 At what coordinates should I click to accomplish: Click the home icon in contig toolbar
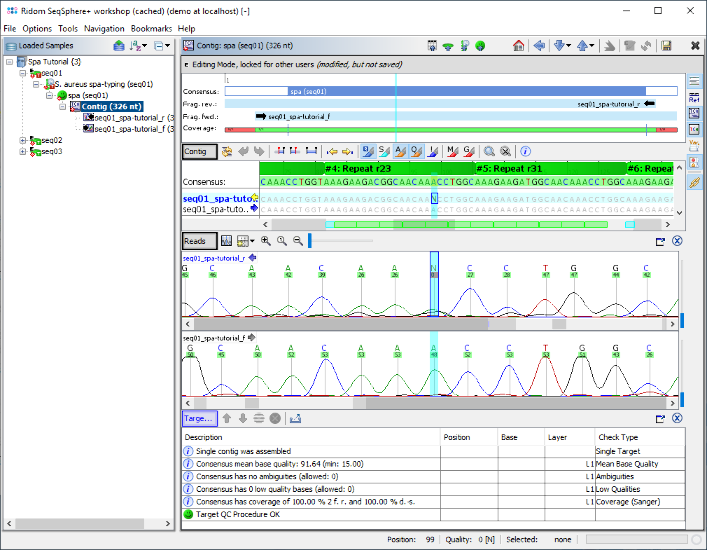click(x=518, y=46)
